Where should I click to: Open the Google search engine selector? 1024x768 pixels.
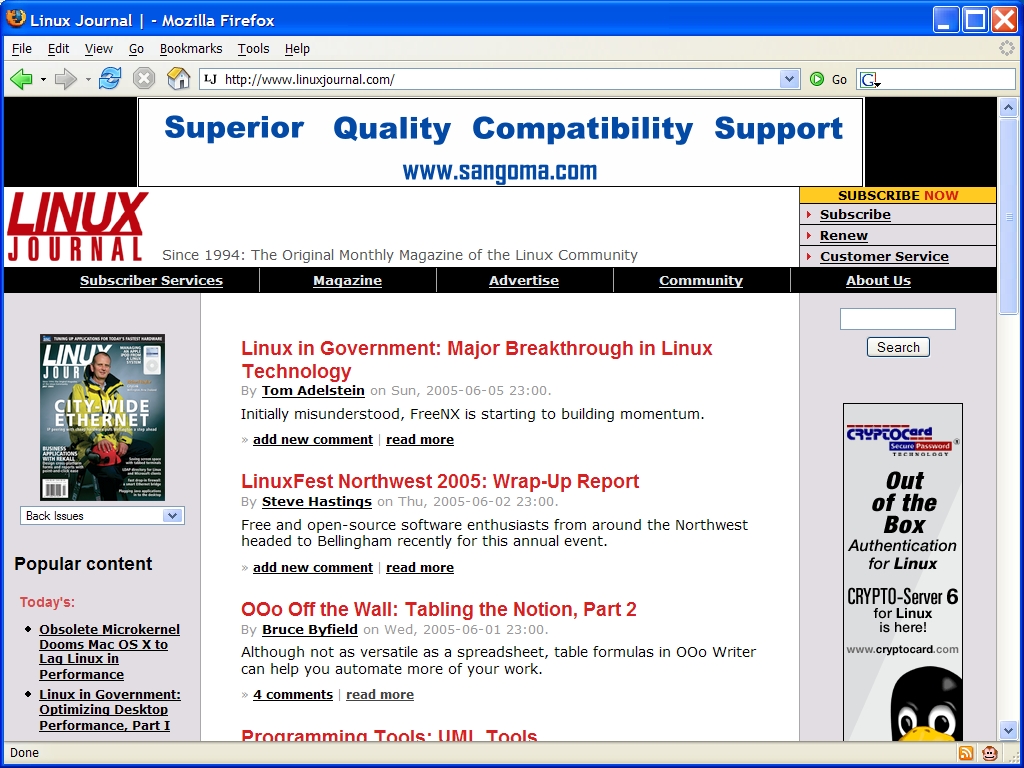pos(869,80)
